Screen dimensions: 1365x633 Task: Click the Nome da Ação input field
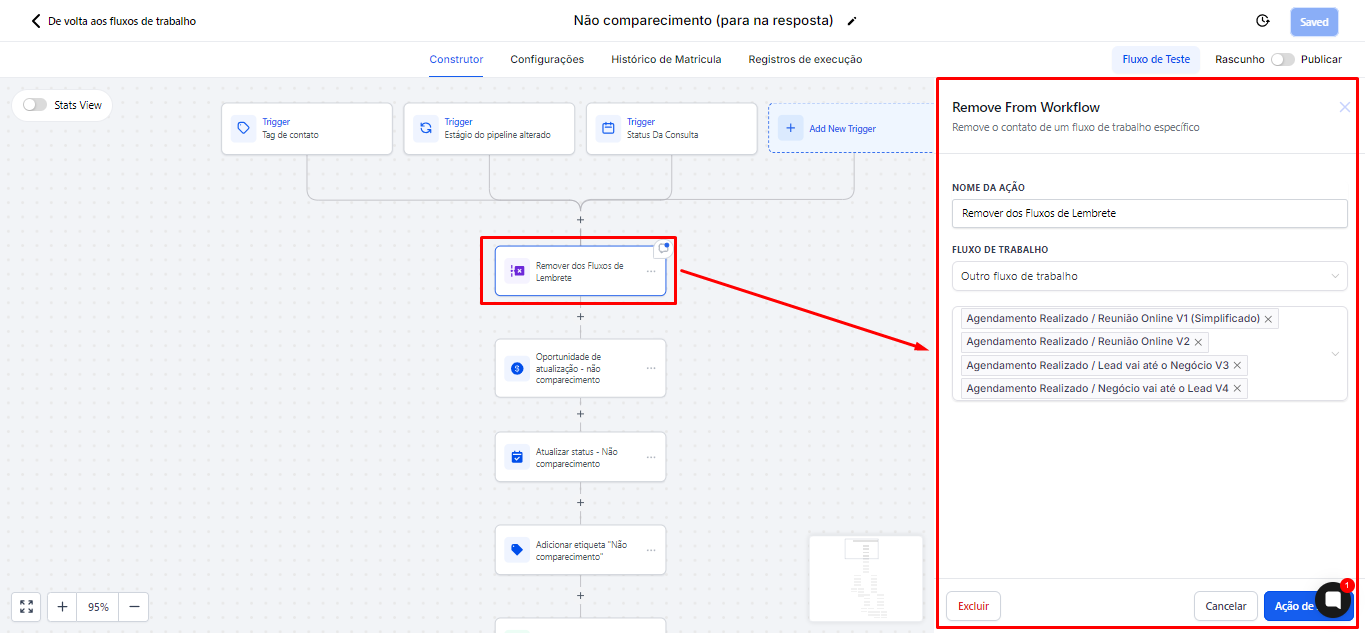pos(1149,213)
